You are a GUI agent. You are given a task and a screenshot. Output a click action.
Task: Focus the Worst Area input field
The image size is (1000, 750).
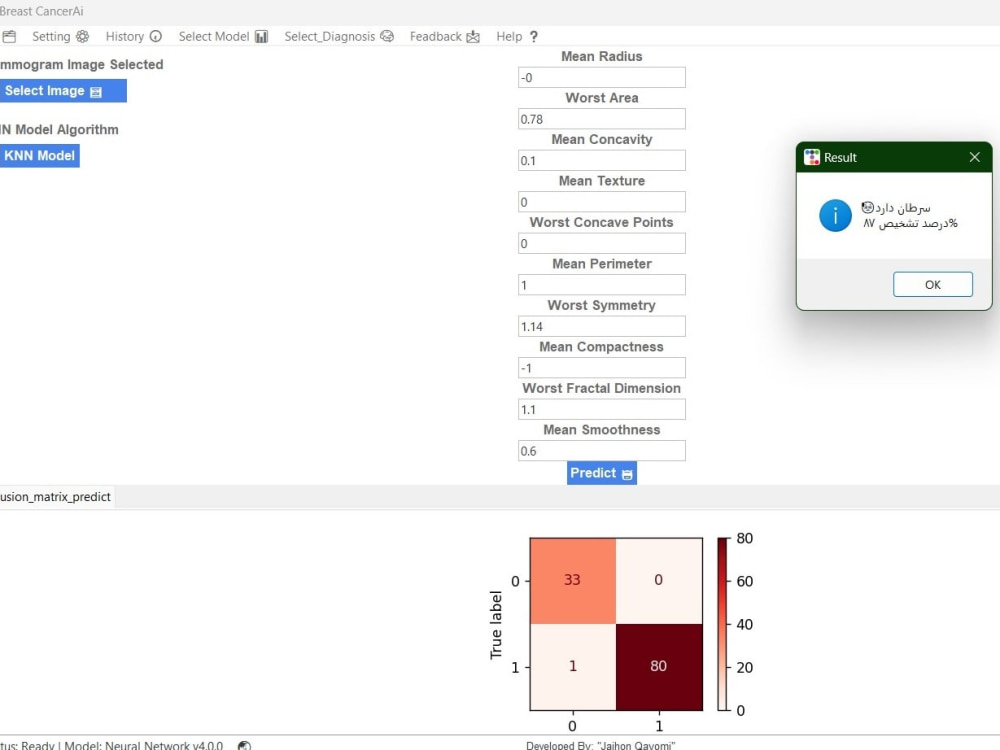(x=601, y=119)
